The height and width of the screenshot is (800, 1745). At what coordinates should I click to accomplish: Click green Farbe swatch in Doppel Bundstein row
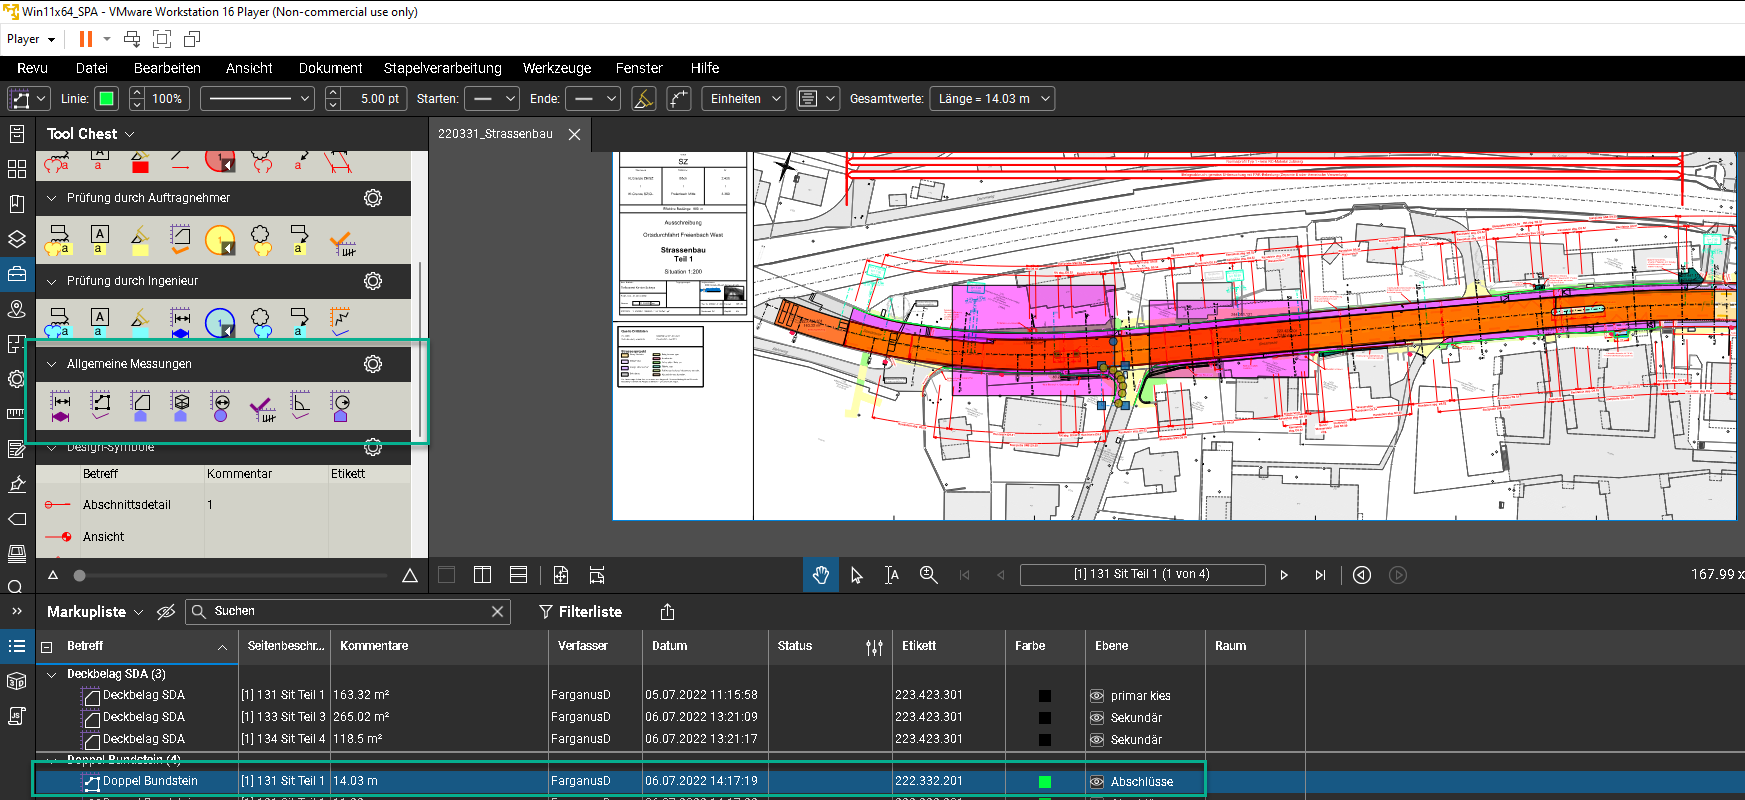click(x=1045, y=782)
